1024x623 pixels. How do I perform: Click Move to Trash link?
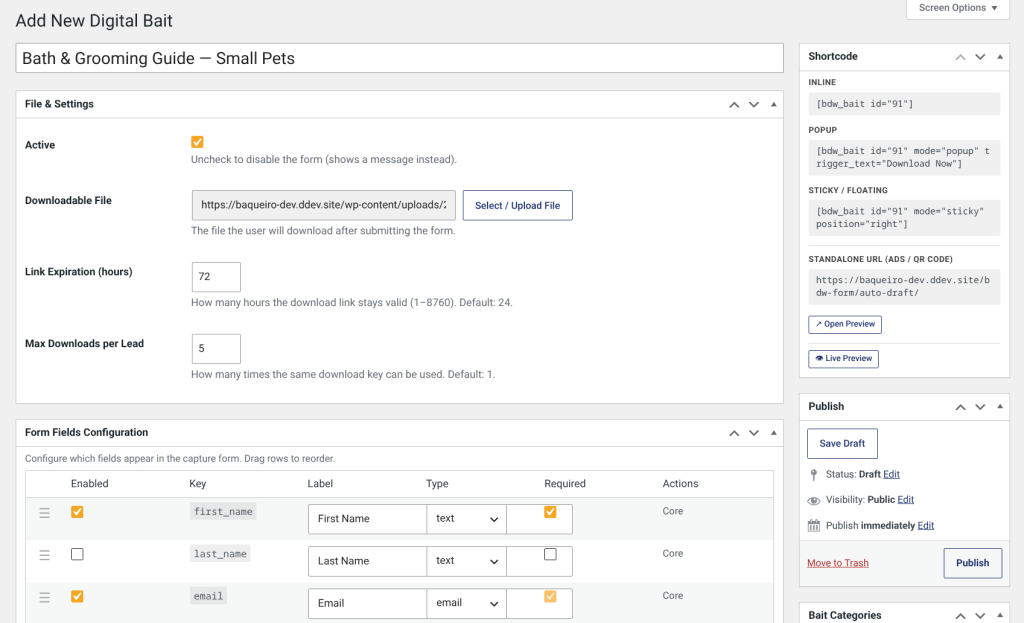838,564
